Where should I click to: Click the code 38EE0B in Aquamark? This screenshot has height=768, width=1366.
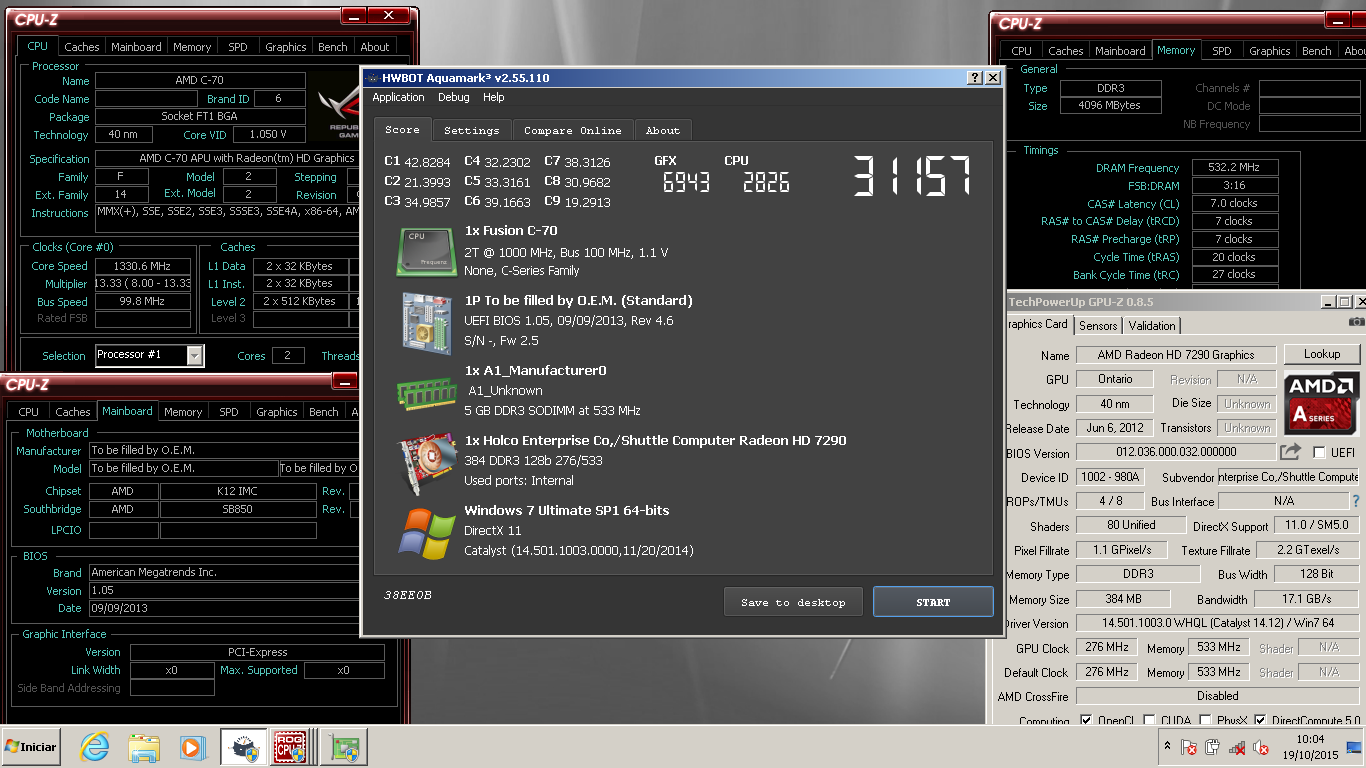[x=408, y=595]
